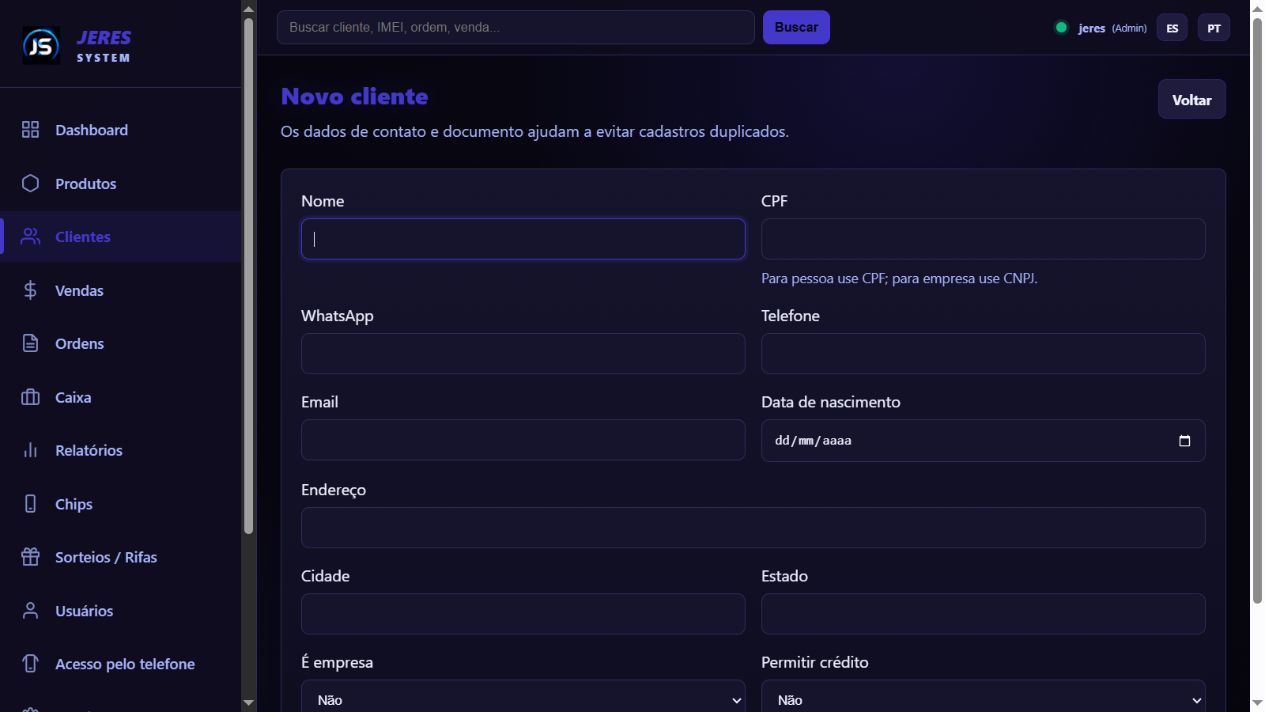Click the CPF input field

(983, 239)
